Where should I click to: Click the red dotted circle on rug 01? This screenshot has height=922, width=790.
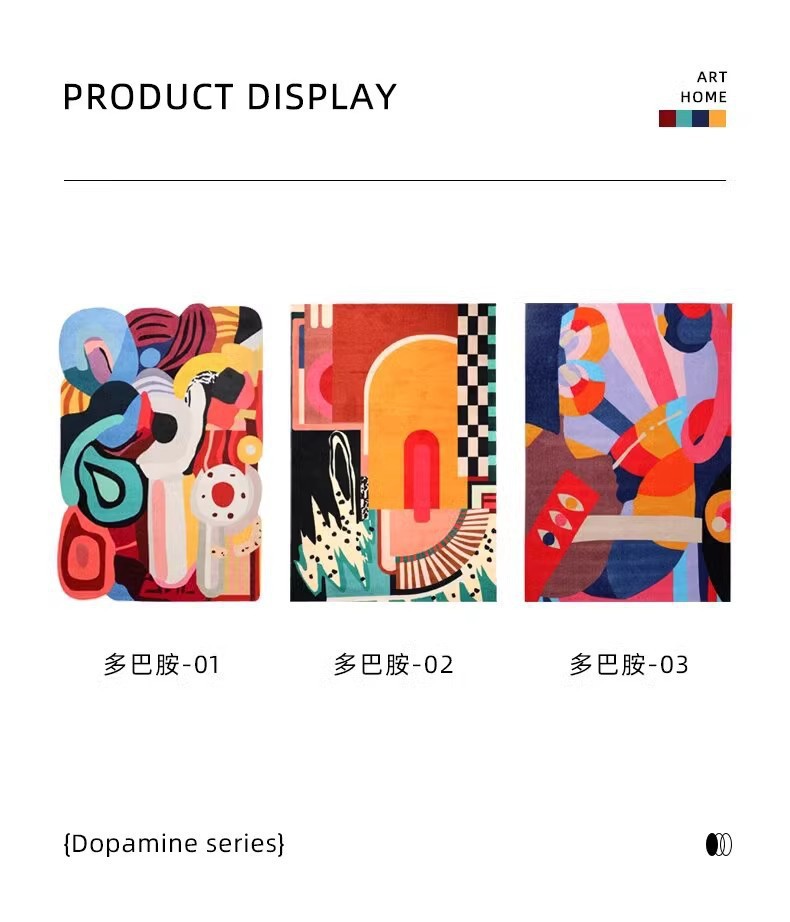[x=223, y=493]
